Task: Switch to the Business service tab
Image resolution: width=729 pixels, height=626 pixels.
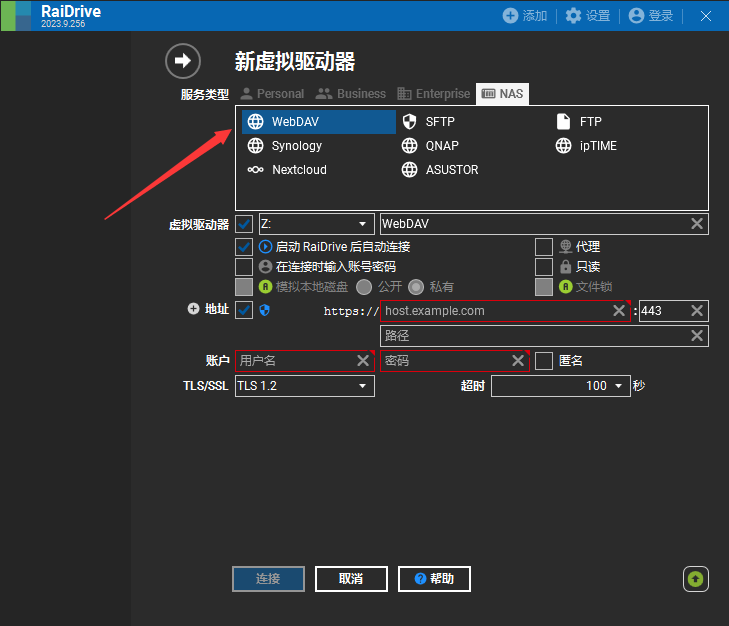Action: coord(351,94)
